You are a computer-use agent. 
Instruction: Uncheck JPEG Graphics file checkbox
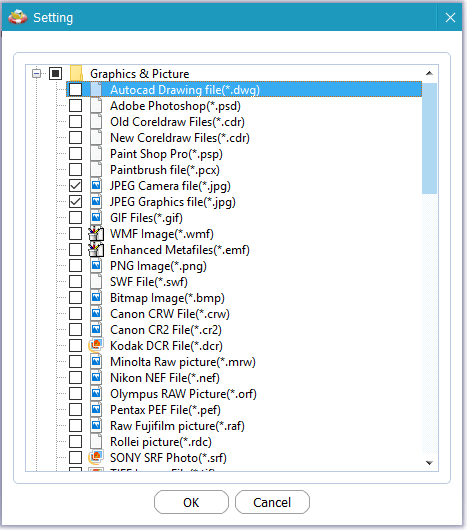click(x=75, y=201)
